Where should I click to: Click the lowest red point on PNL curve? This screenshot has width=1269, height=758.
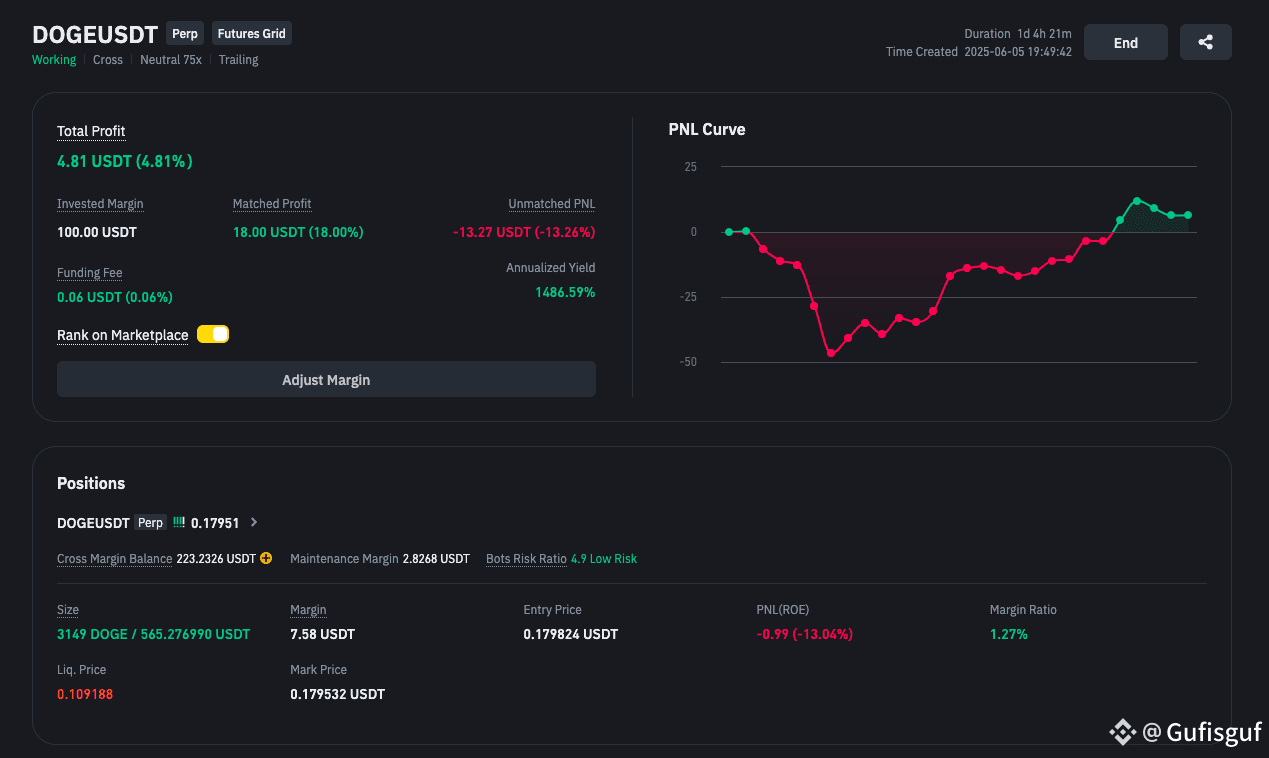pos(830,353)
